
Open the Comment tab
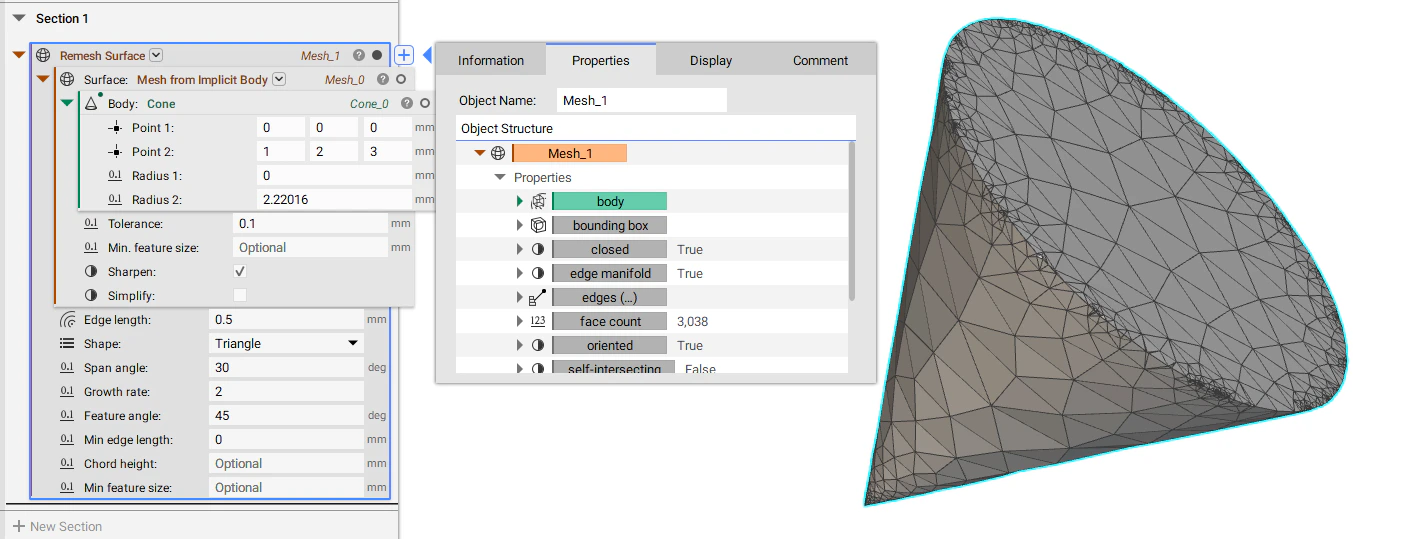[x=821, y=60]
